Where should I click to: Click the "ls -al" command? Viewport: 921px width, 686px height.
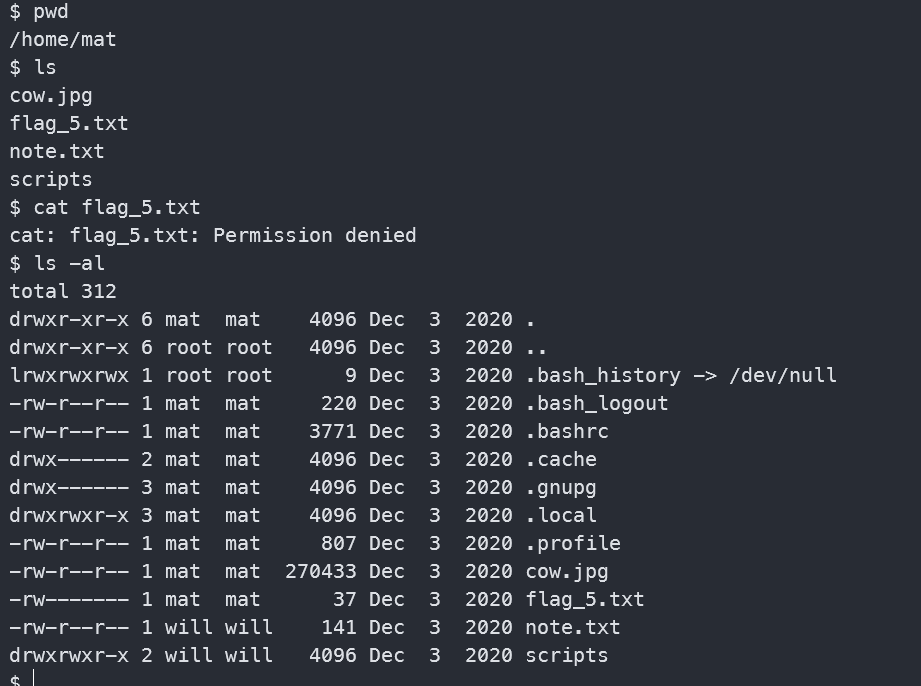pyautogui.click(x=69, y=264)
